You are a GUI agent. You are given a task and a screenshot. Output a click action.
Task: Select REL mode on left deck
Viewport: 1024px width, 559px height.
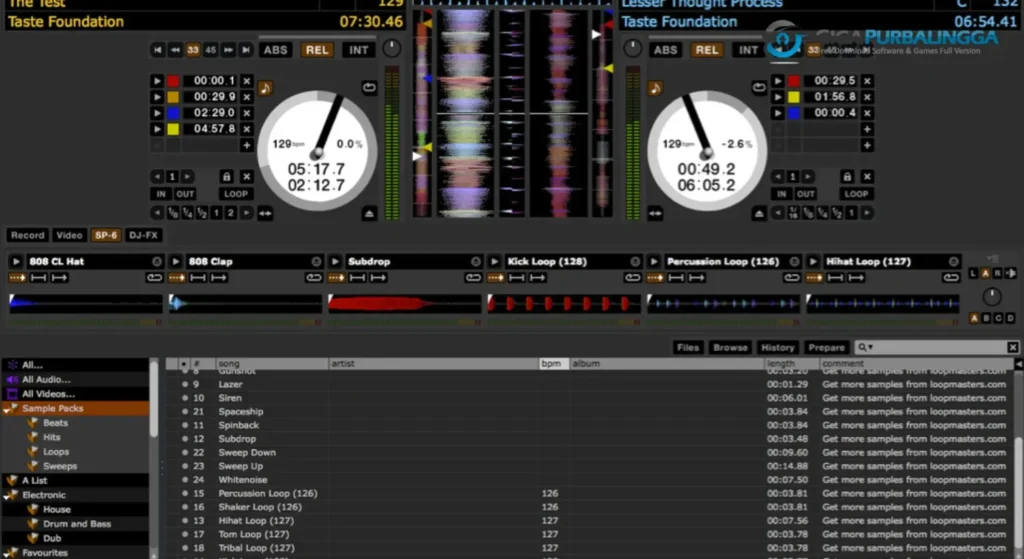pos(317,50)
